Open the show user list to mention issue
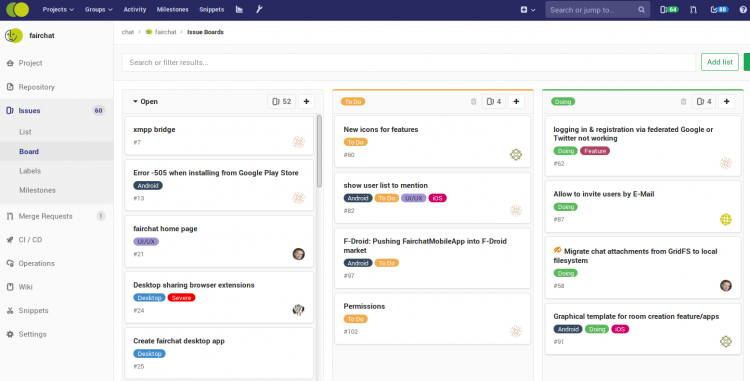The image size is (750, 381). point(386,185)
